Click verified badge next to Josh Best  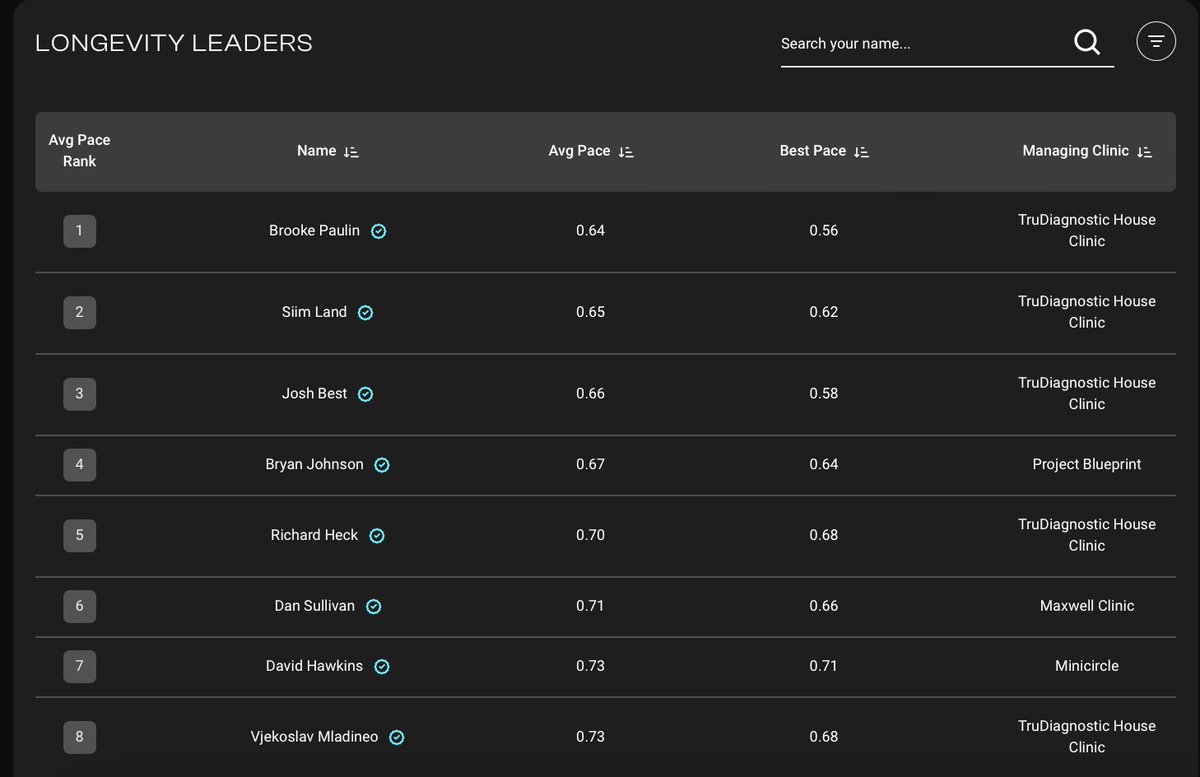point(366,394)
